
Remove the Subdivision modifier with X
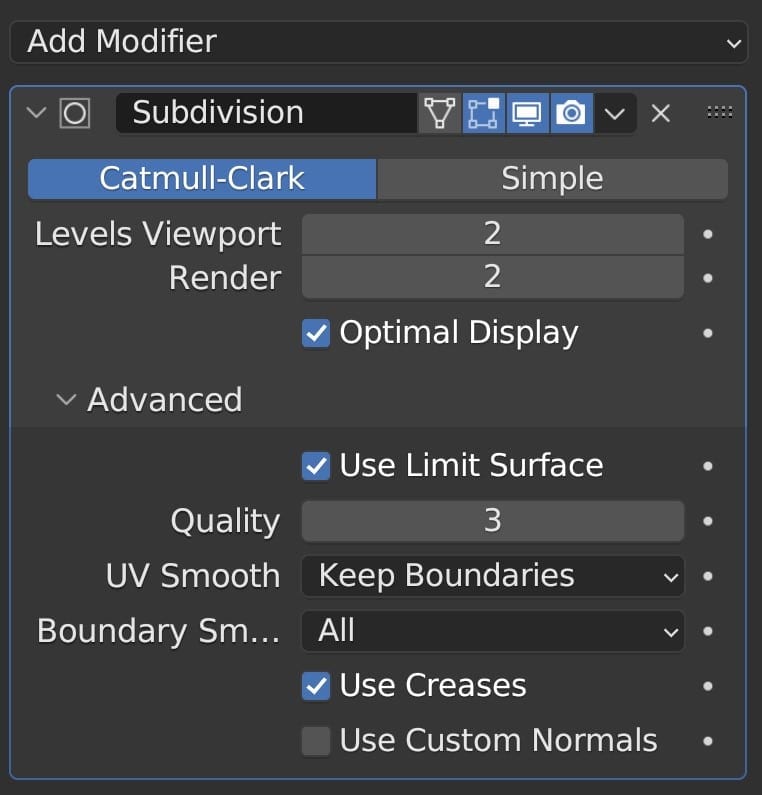pos(660,113)
